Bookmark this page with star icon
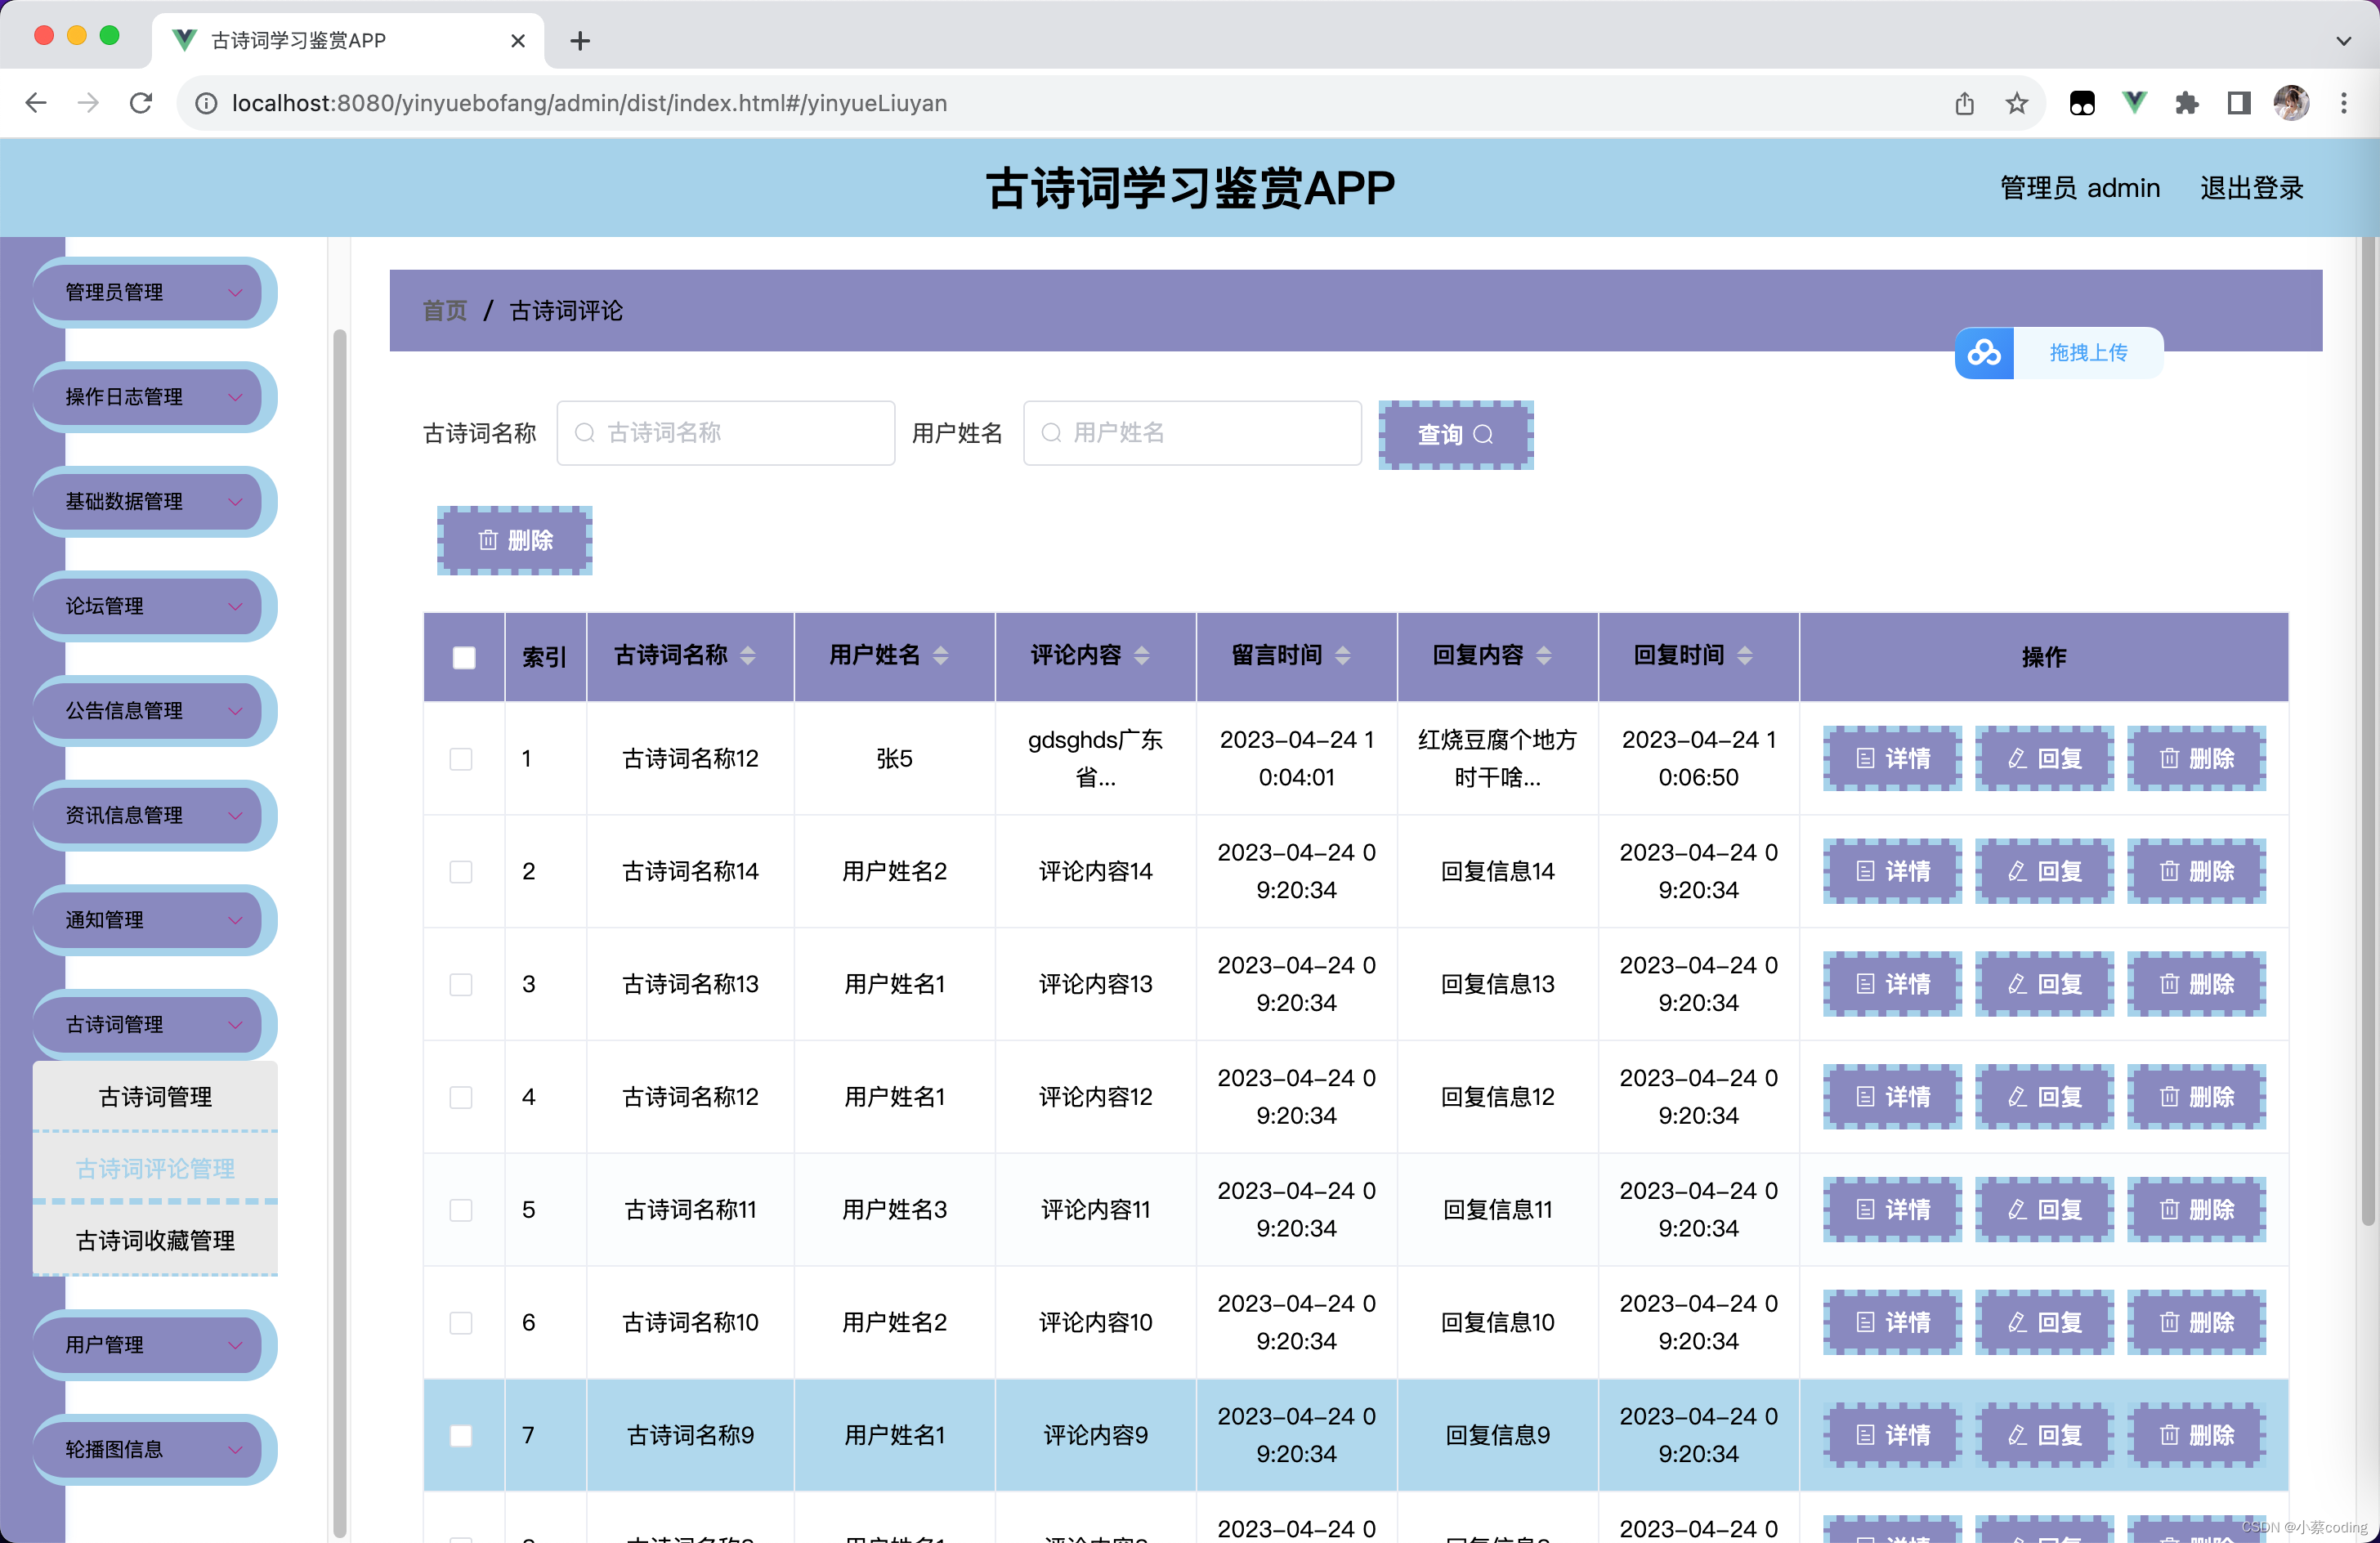 [2016, 103]
